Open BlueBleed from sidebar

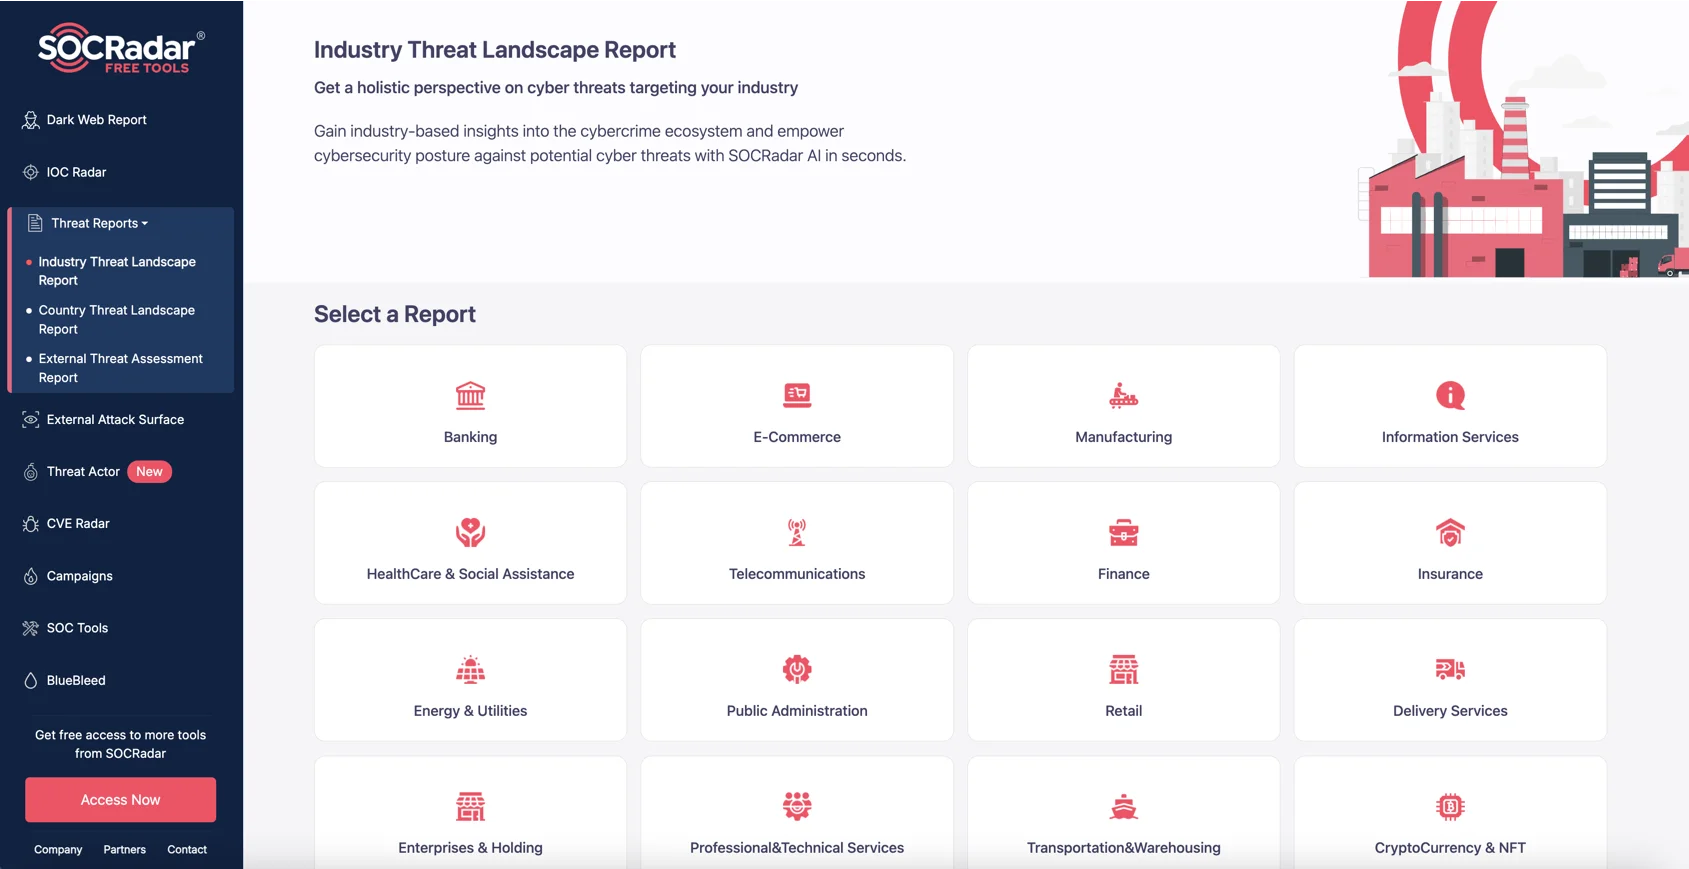click(x=76, y=680)
